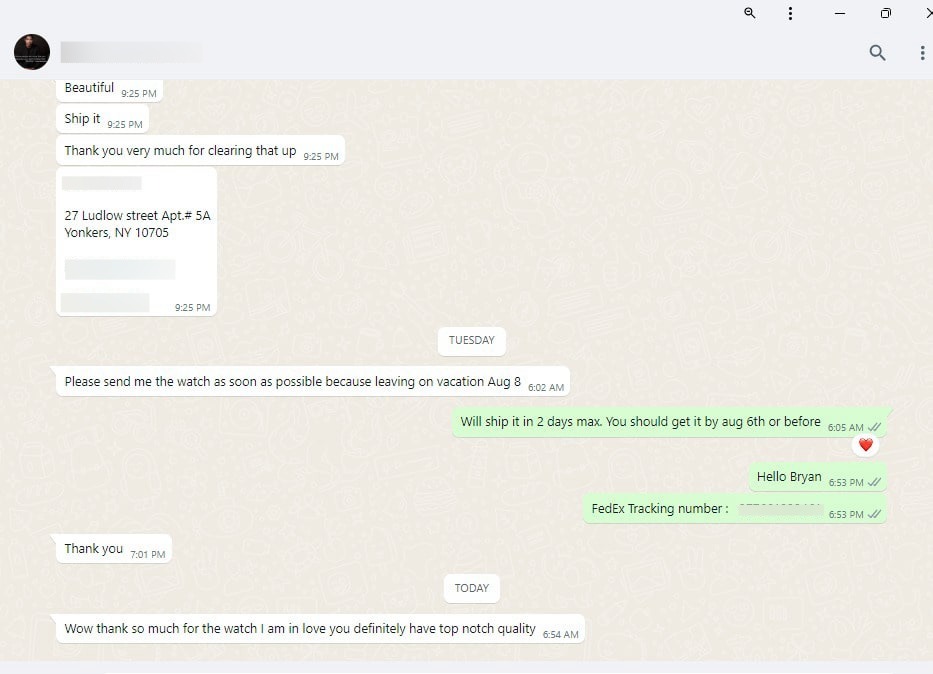
Task: Click the blurred contact name in header
Action: [x=130, y=52]
